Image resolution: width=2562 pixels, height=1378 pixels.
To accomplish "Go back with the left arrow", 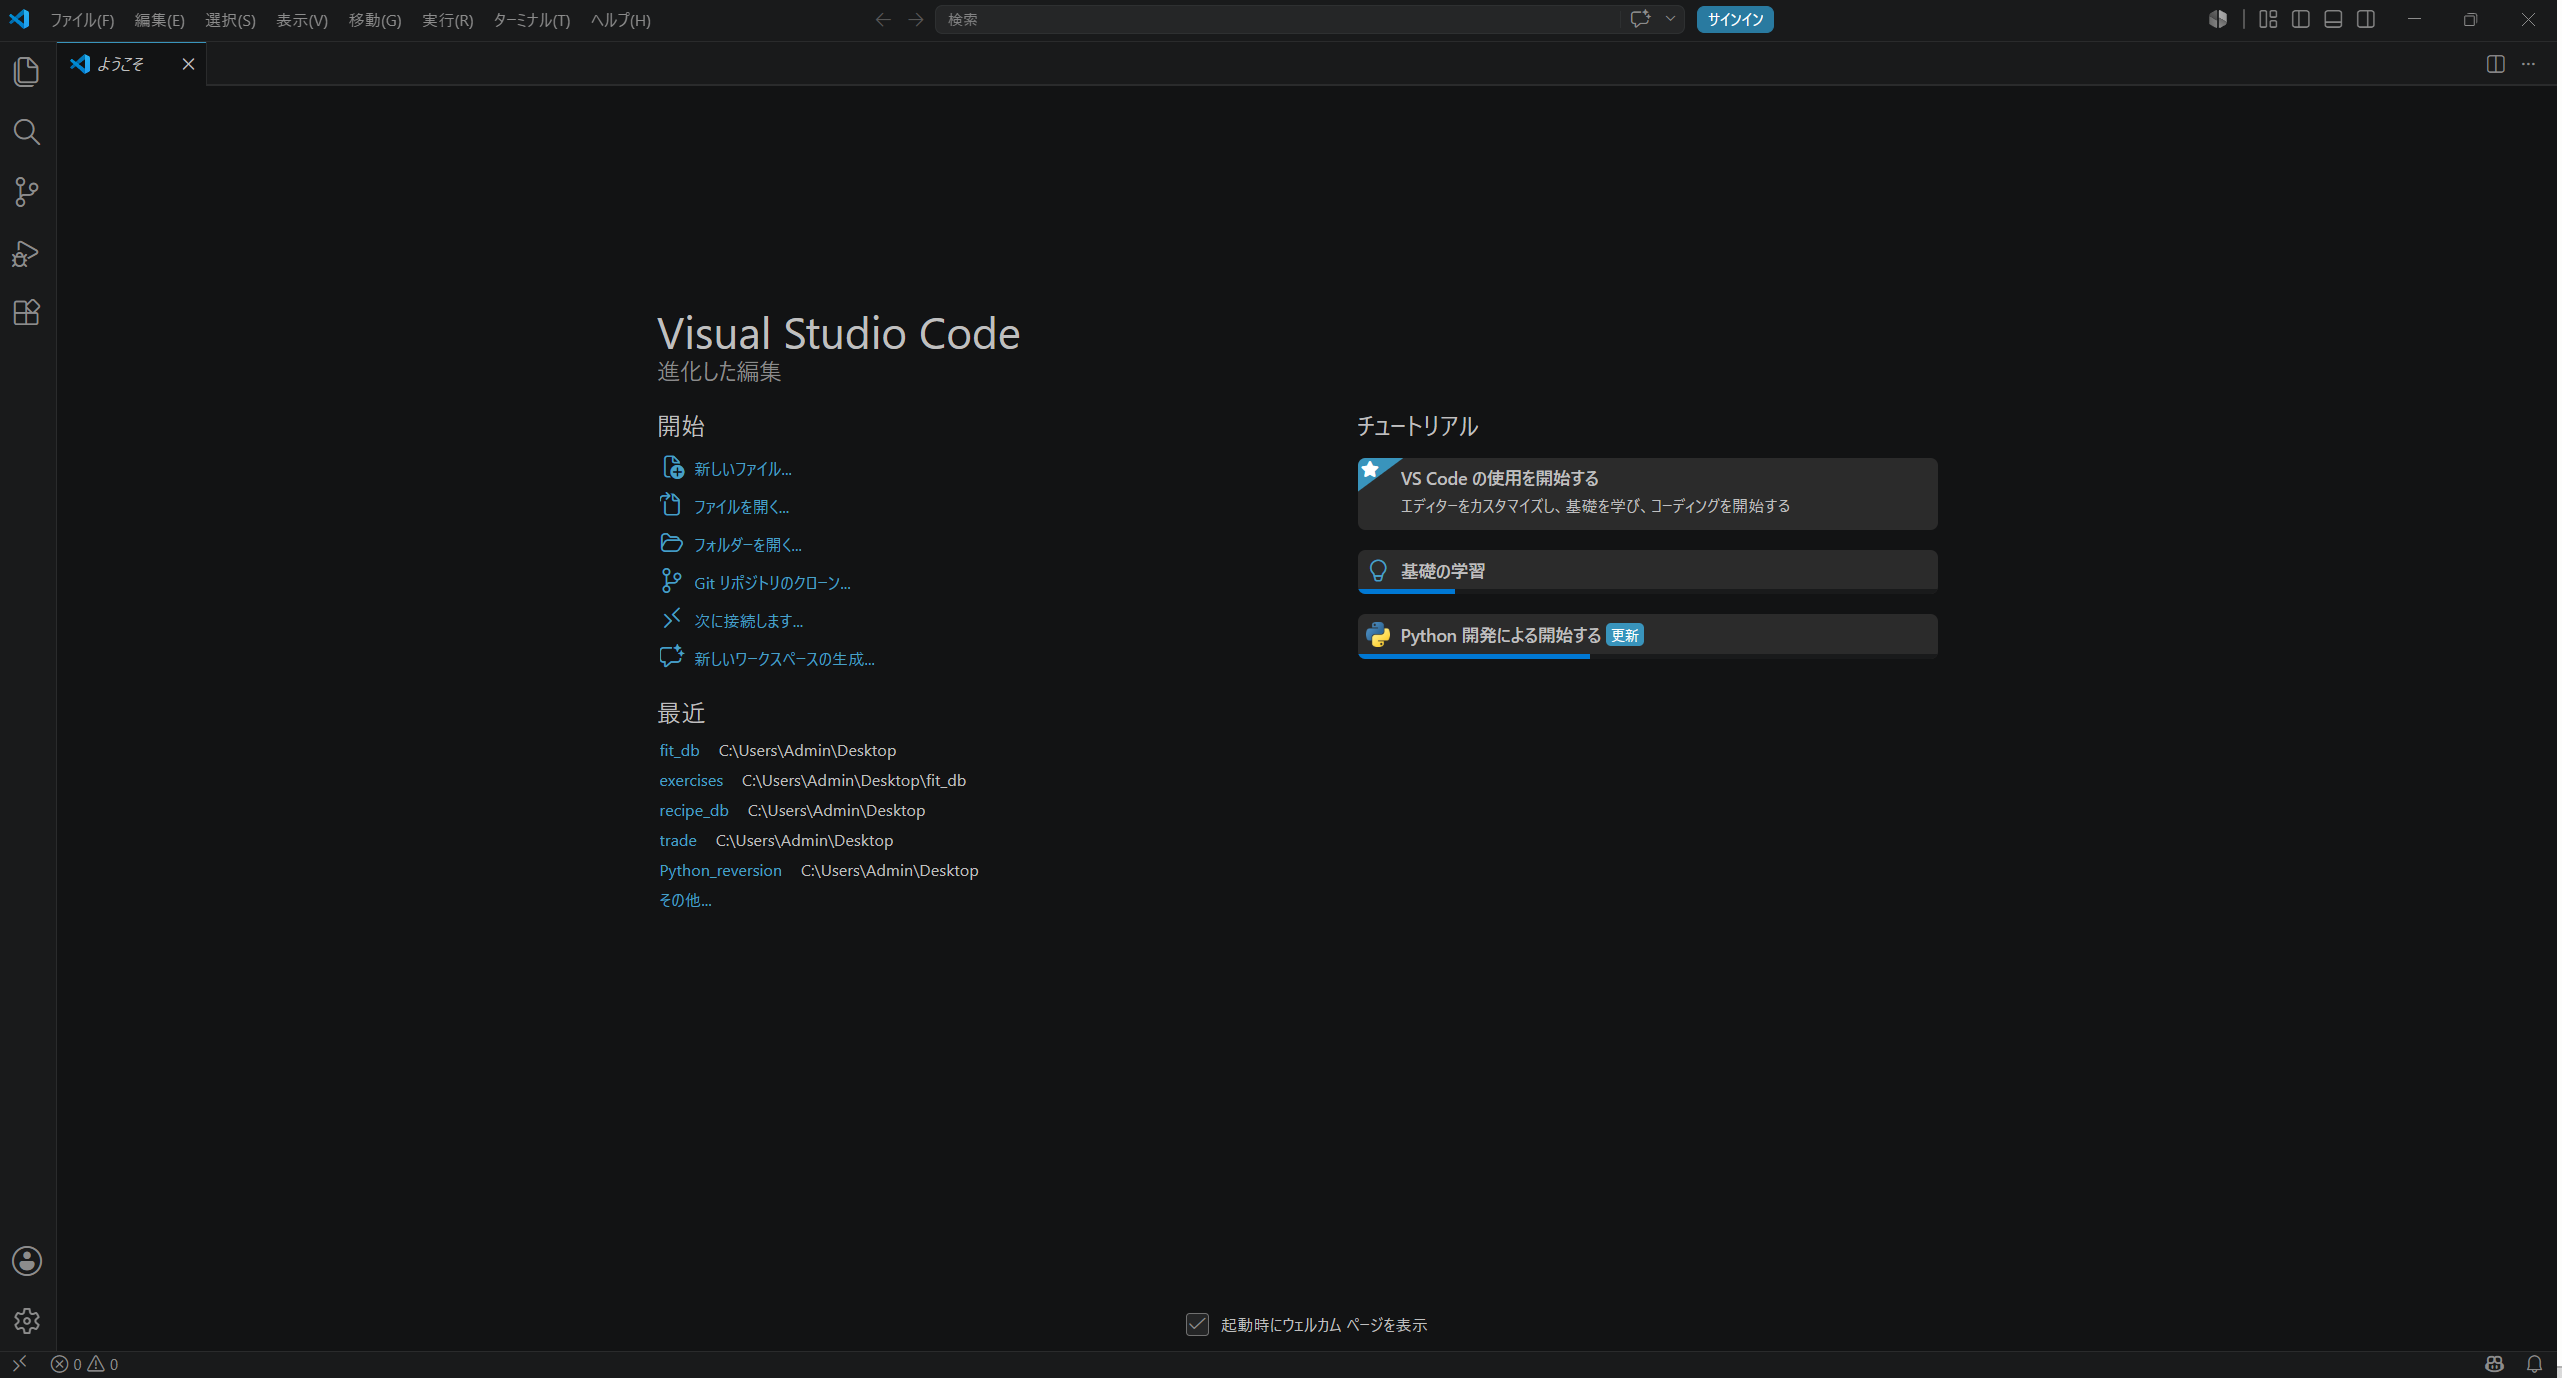I will [883, 19].
